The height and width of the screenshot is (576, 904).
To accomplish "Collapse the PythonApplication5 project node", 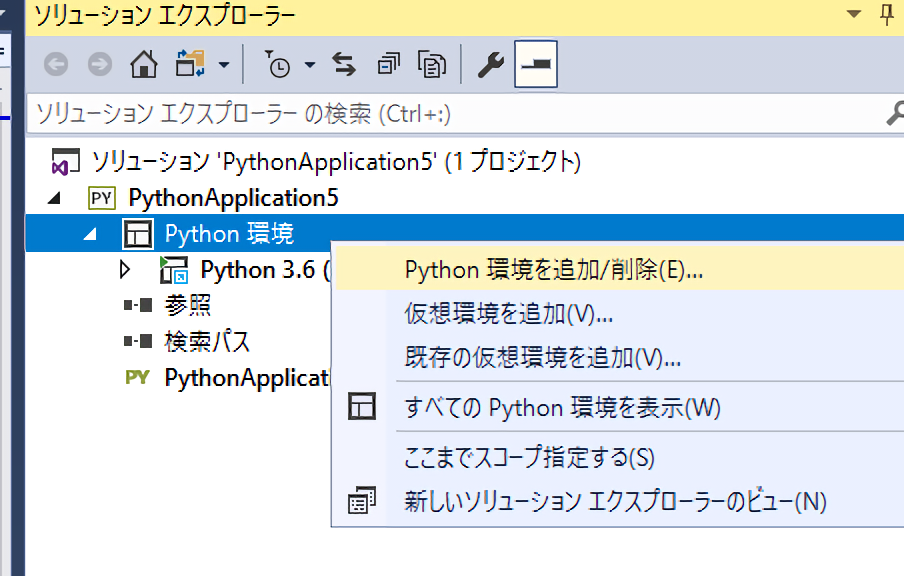I will (x=53, y=198).
